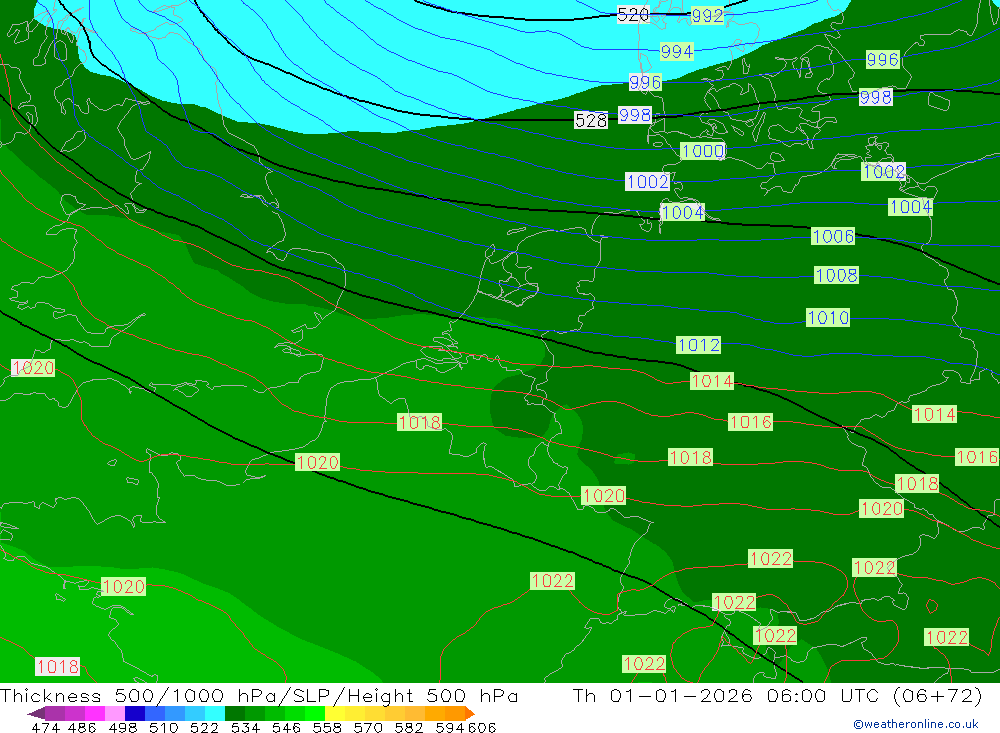Viewport: 1000px width, 733px height.
Task: Click the legend value 546
Action: tap(286, 727)
